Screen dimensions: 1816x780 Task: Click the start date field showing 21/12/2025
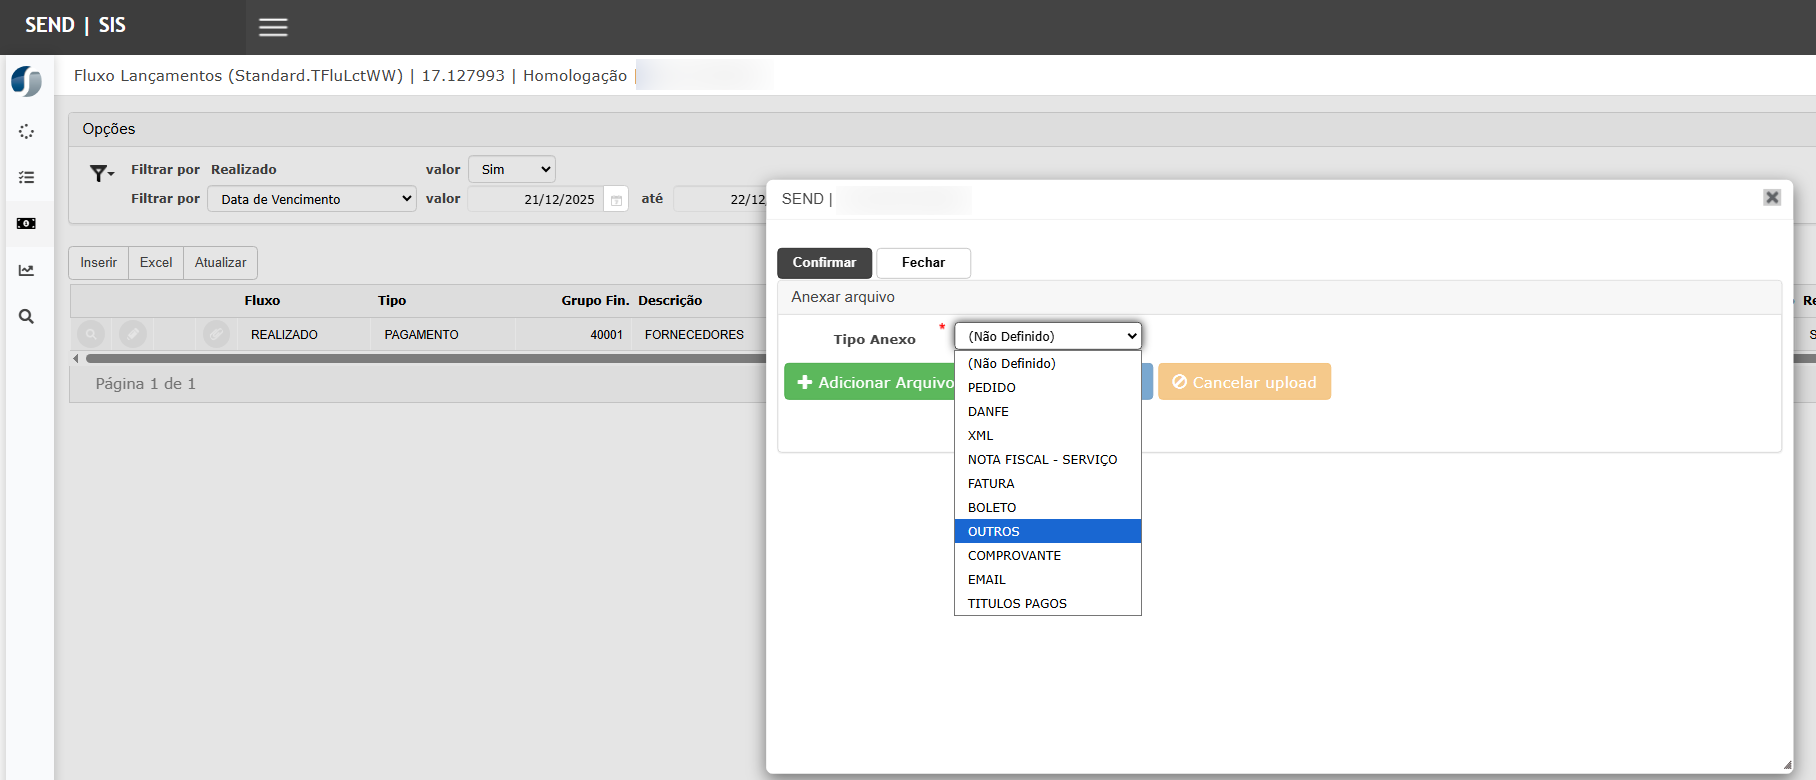tap(536, 200)
